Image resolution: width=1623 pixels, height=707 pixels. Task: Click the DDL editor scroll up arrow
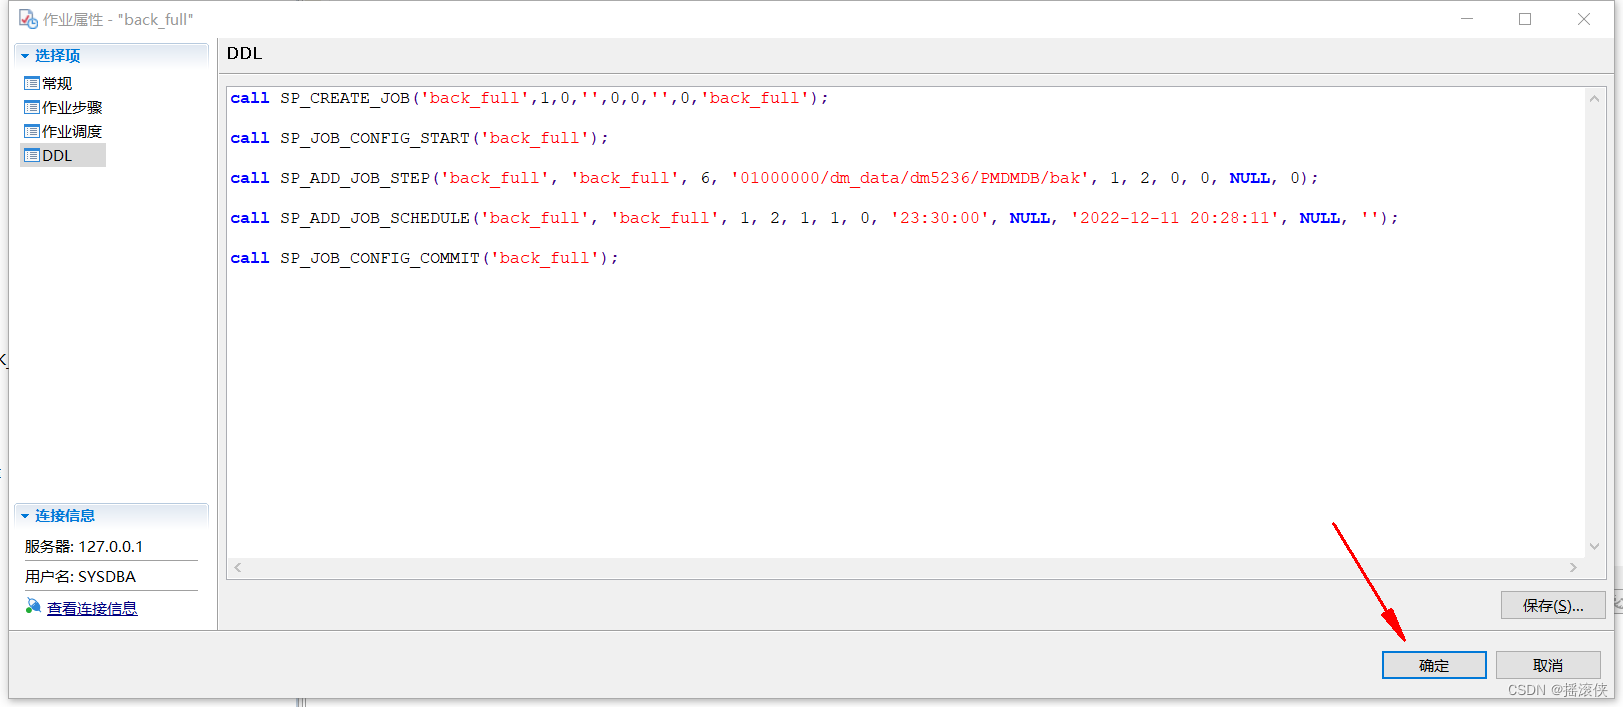pyautogui.click(x=1595, y=98)
